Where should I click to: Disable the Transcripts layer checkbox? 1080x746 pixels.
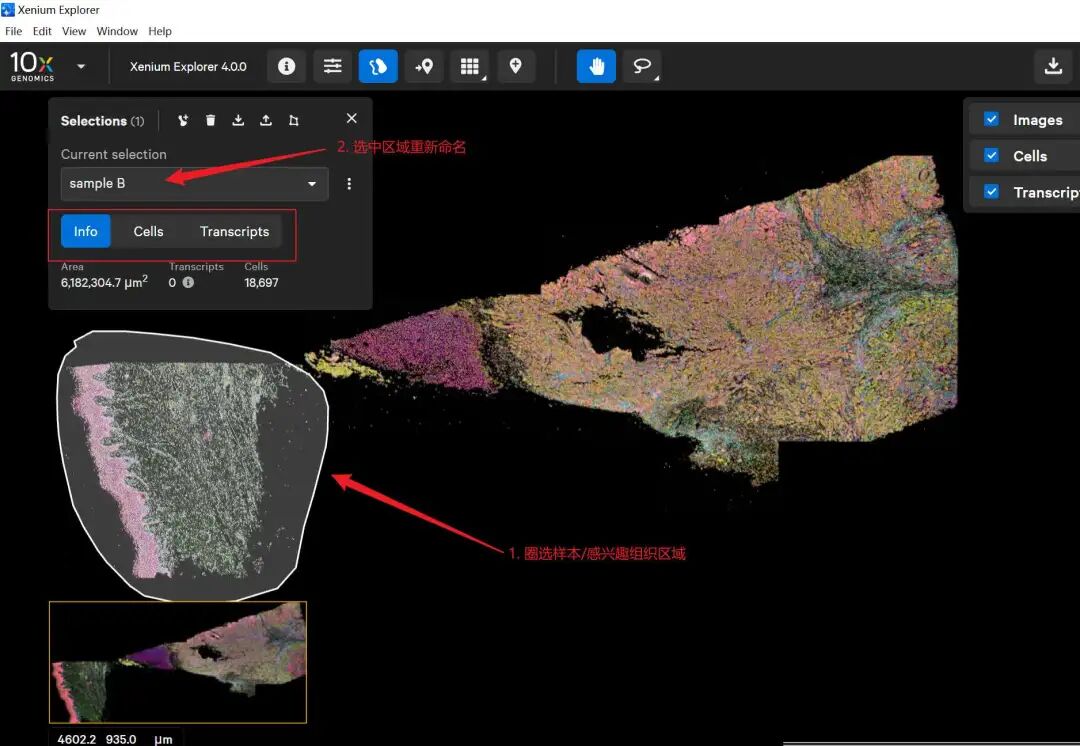(x=991, y=192)
